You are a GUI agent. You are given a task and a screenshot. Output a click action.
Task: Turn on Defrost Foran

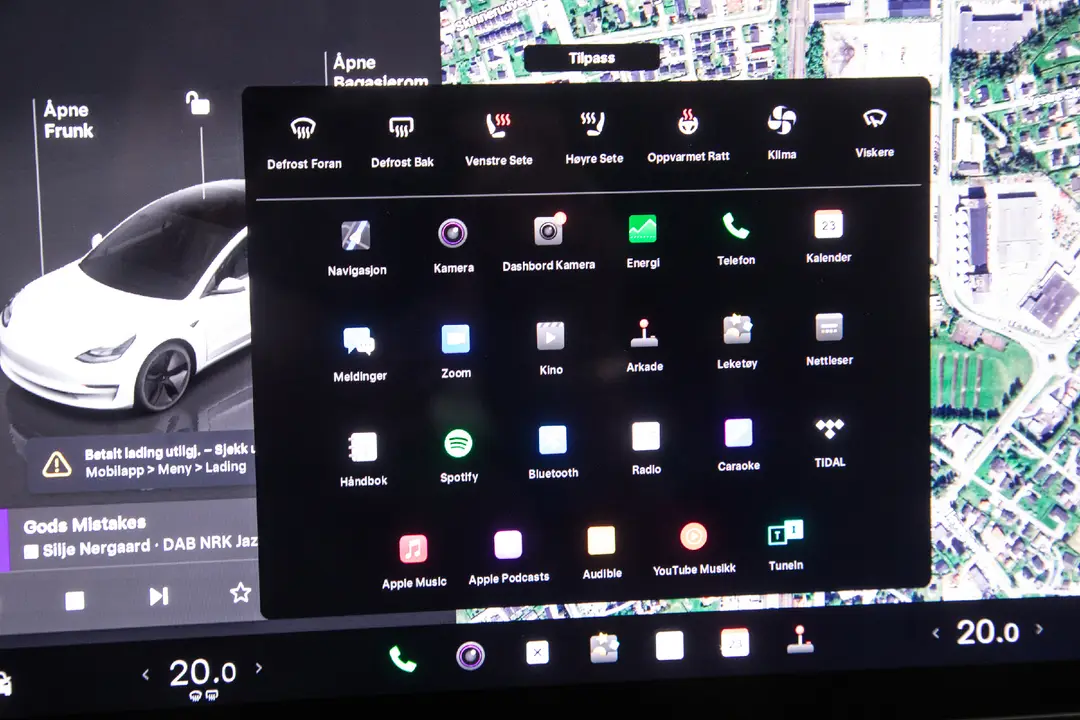click(x=304, y=141)
